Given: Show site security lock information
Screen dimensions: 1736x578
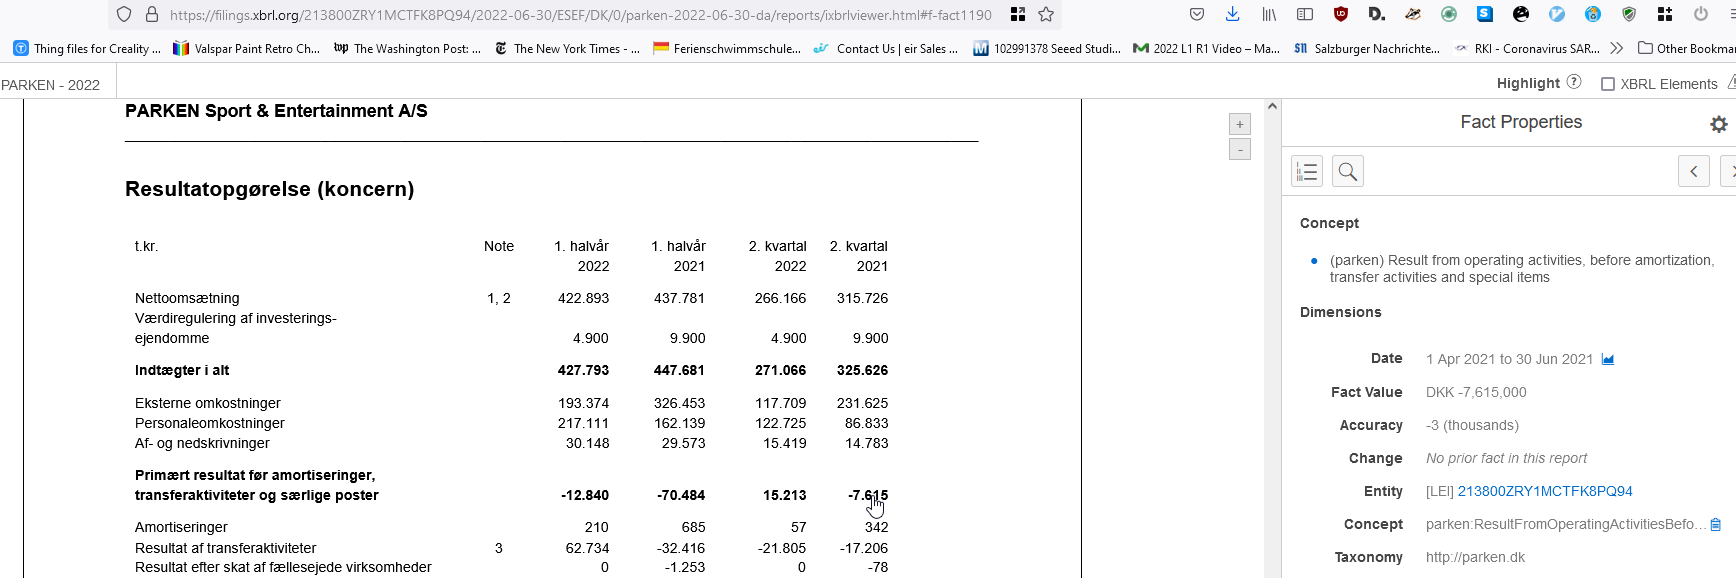Looking at the screenshot, I should (152, 14).
